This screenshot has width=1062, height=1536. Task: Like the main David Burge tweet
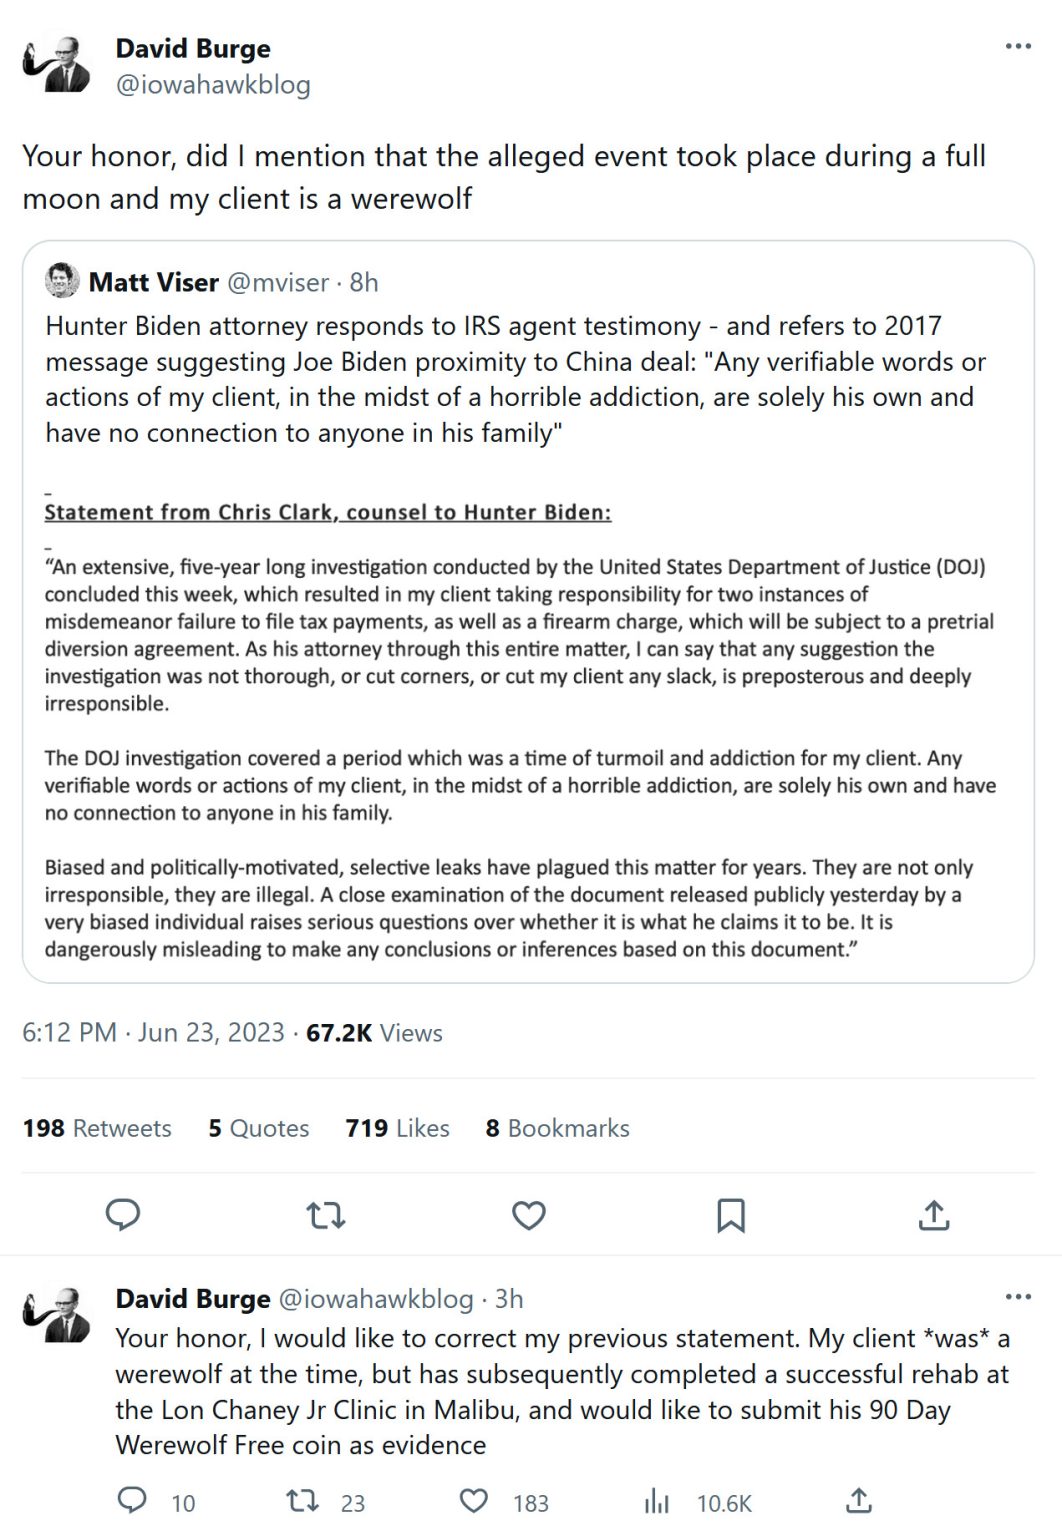pyautogui.click(x=529, y=1215)
